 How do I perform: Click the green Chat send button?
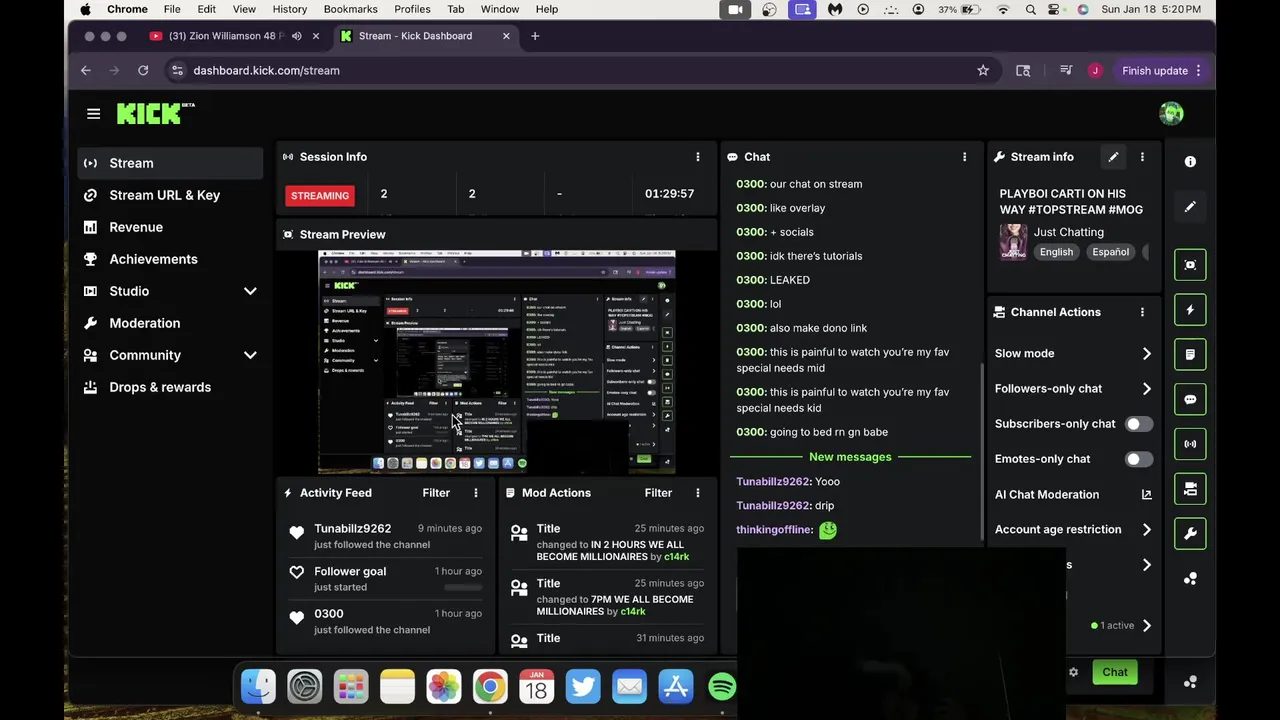(x=1115, y=672)
